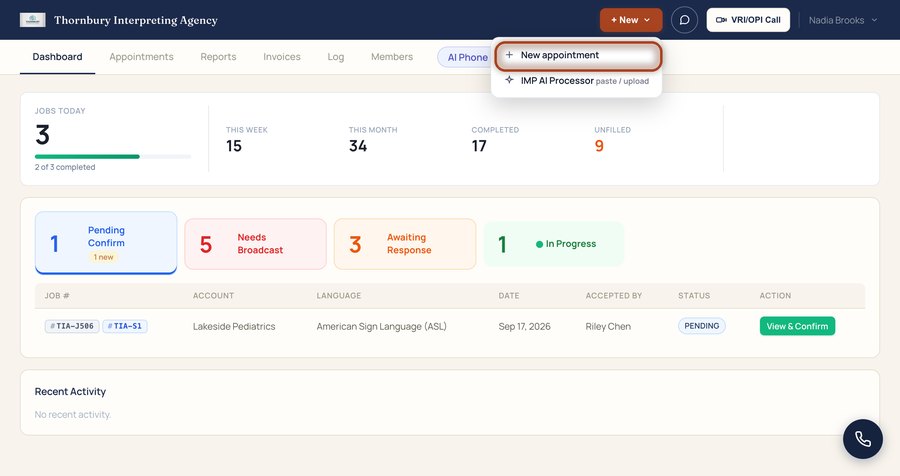Screen dimensions: 900x476
Task: Click the plus icon beside New appointment
Action: (x=509, y=55)
